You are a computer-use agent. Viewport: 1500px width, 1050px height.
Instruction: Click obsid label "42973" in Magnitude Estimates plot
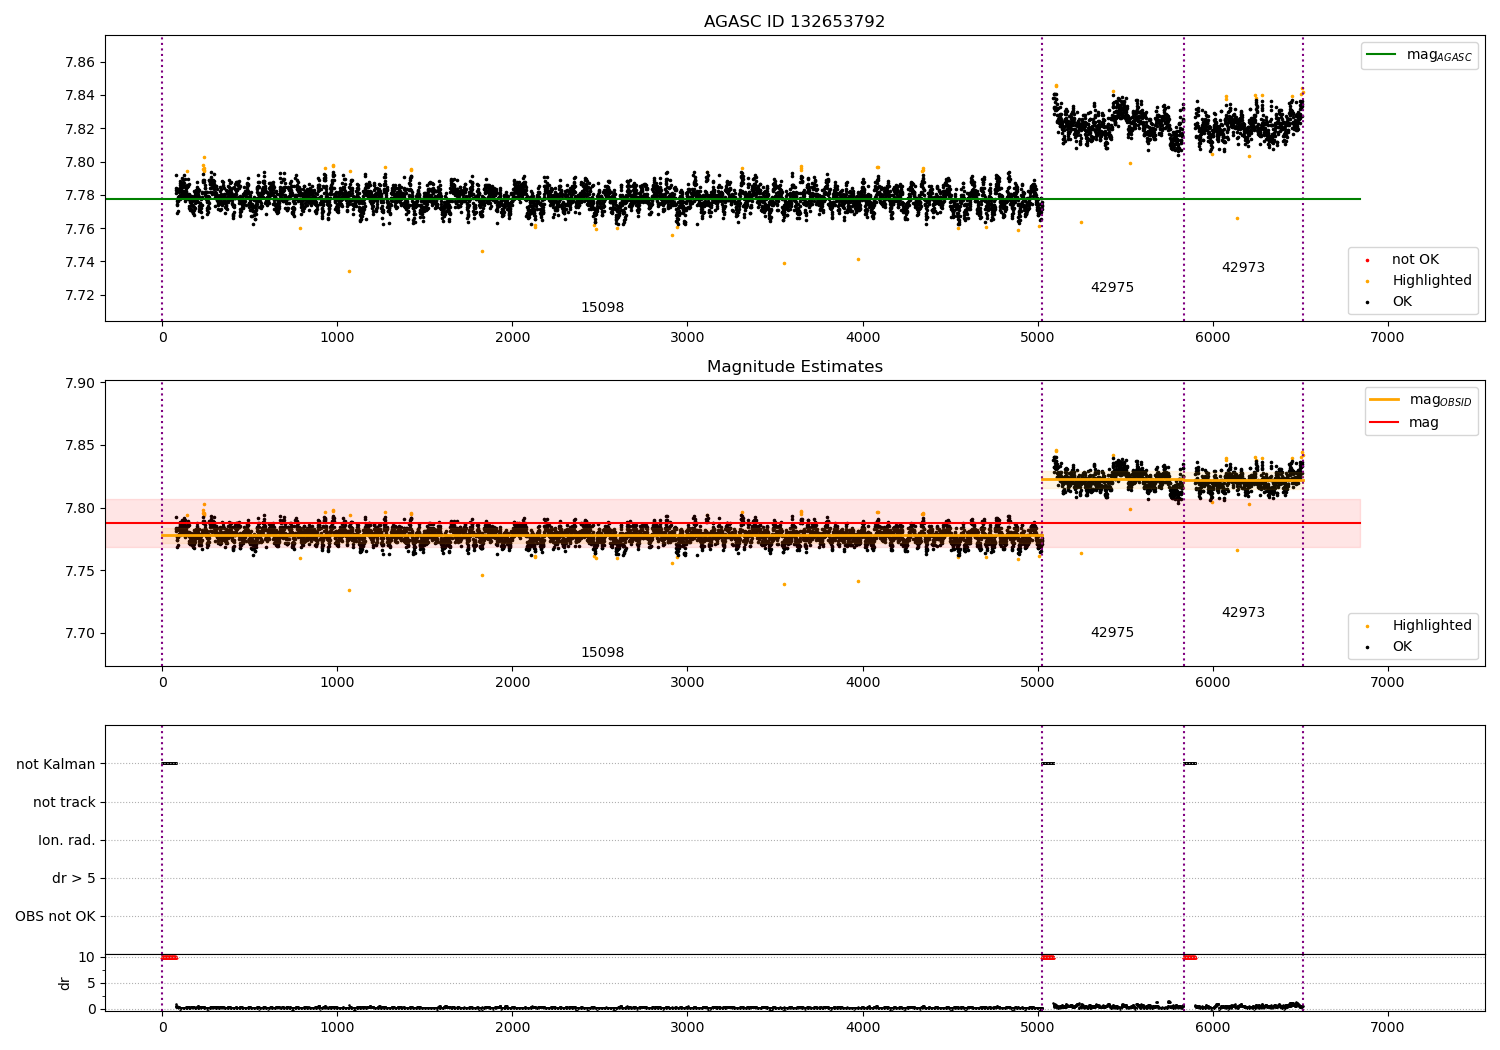click(x=1243, y=613)
